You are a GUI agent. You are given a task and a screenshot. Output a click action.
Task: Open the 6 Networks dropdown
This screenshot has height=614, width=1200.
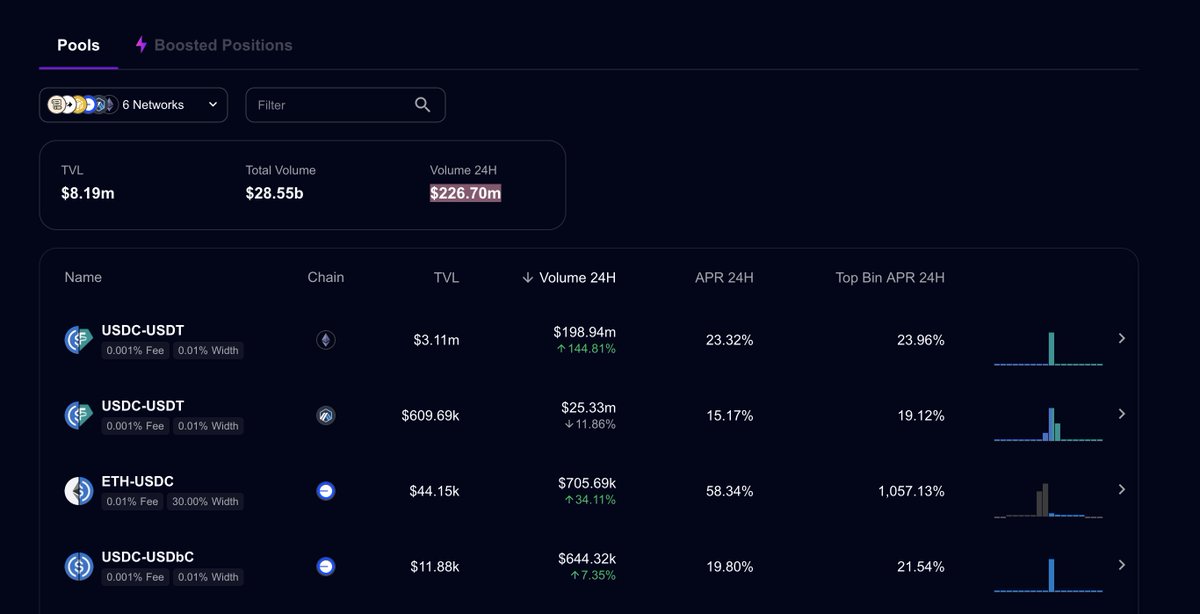pos(133,105)
